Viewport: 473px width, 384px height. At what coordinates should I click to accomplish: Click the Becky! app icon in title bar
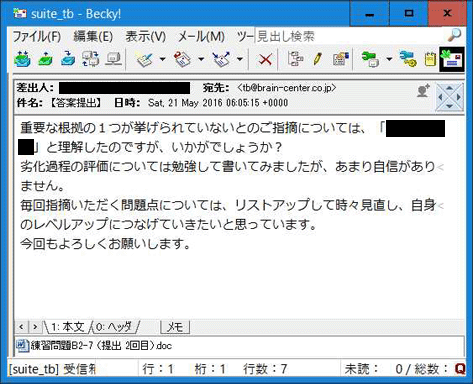pyautogui.click(x=20, y=14)
